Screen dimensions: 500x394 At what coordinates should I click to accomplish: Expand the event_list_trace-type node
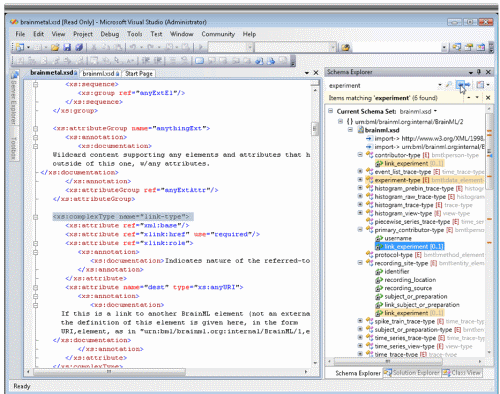click(360, 171)
